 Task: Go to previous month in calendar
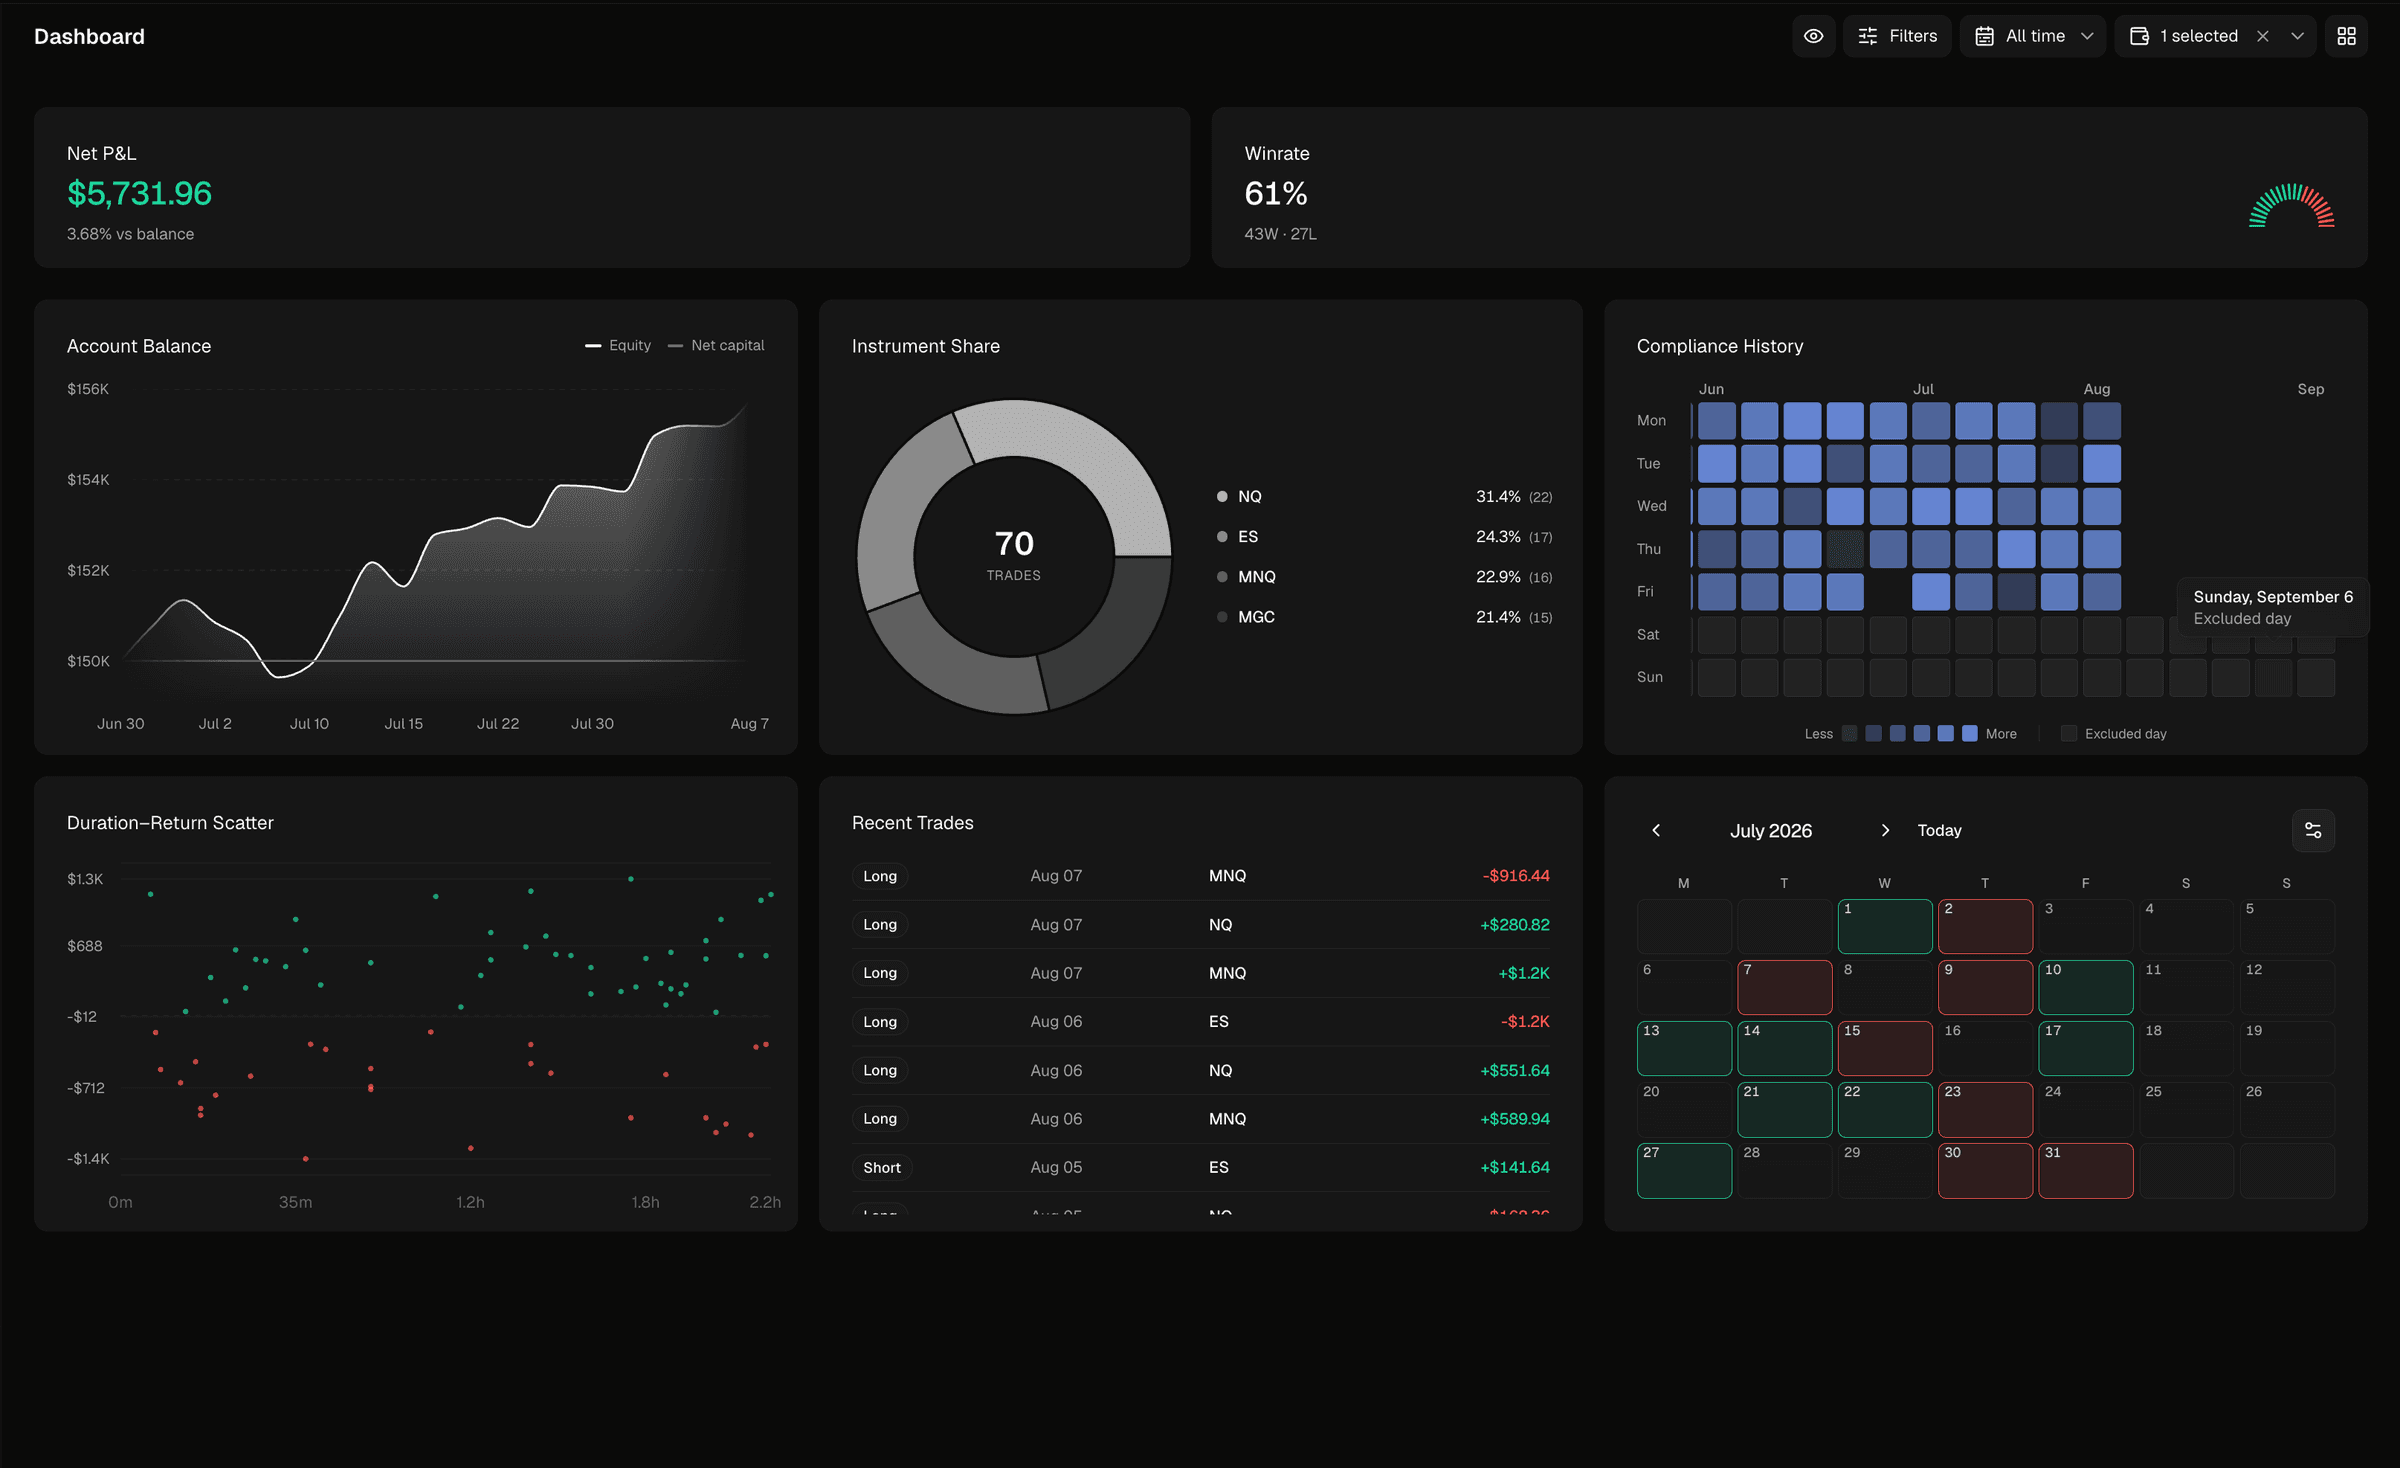point(1656,830)
